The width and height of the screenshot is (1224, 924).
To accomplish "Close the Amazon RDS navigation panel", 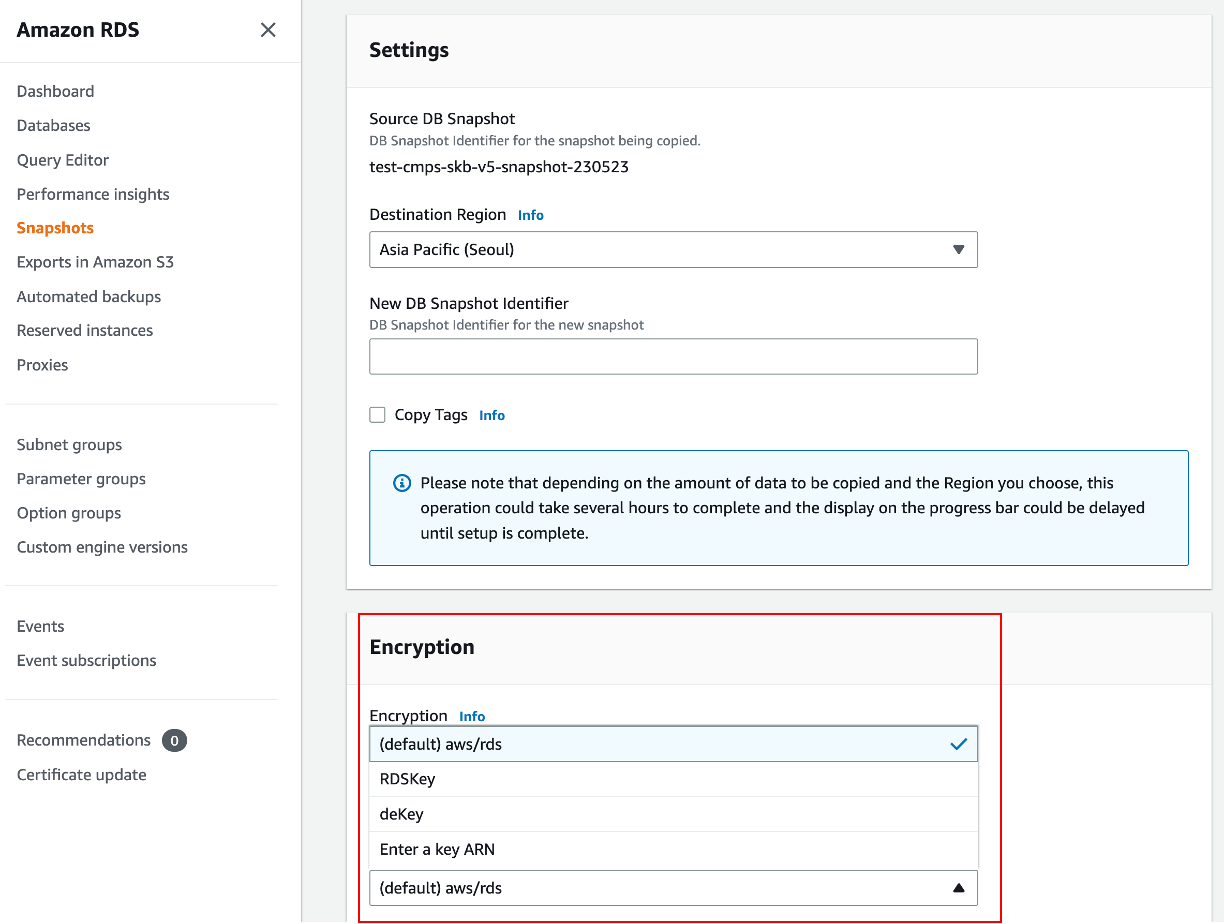I will 268,30.
